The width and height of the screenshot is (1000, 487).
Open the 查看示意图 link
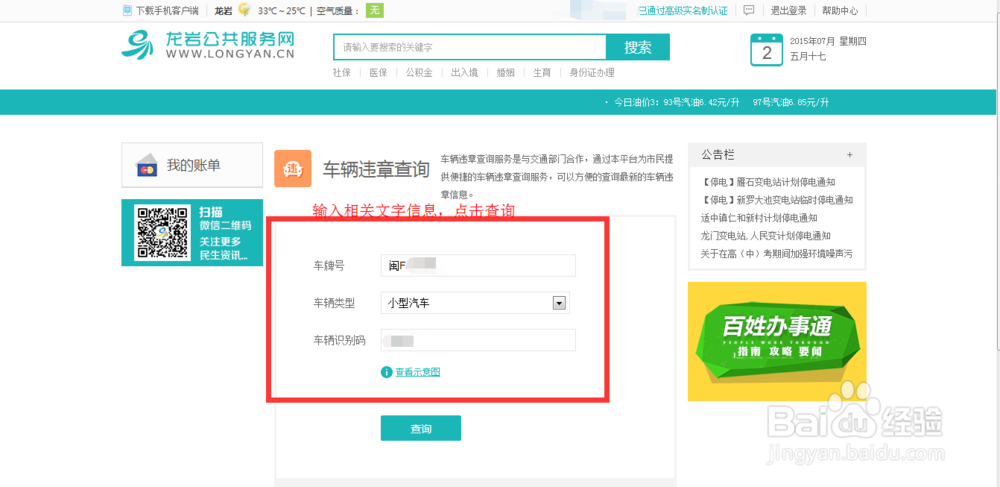[x=418, y=372]
